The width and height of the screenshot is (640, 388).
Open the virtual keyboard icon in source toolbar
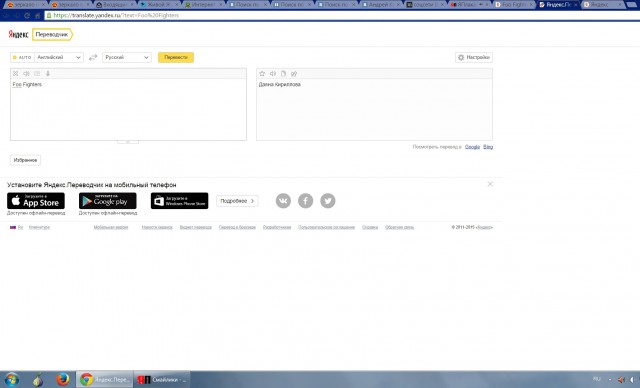tap(37, 73)
